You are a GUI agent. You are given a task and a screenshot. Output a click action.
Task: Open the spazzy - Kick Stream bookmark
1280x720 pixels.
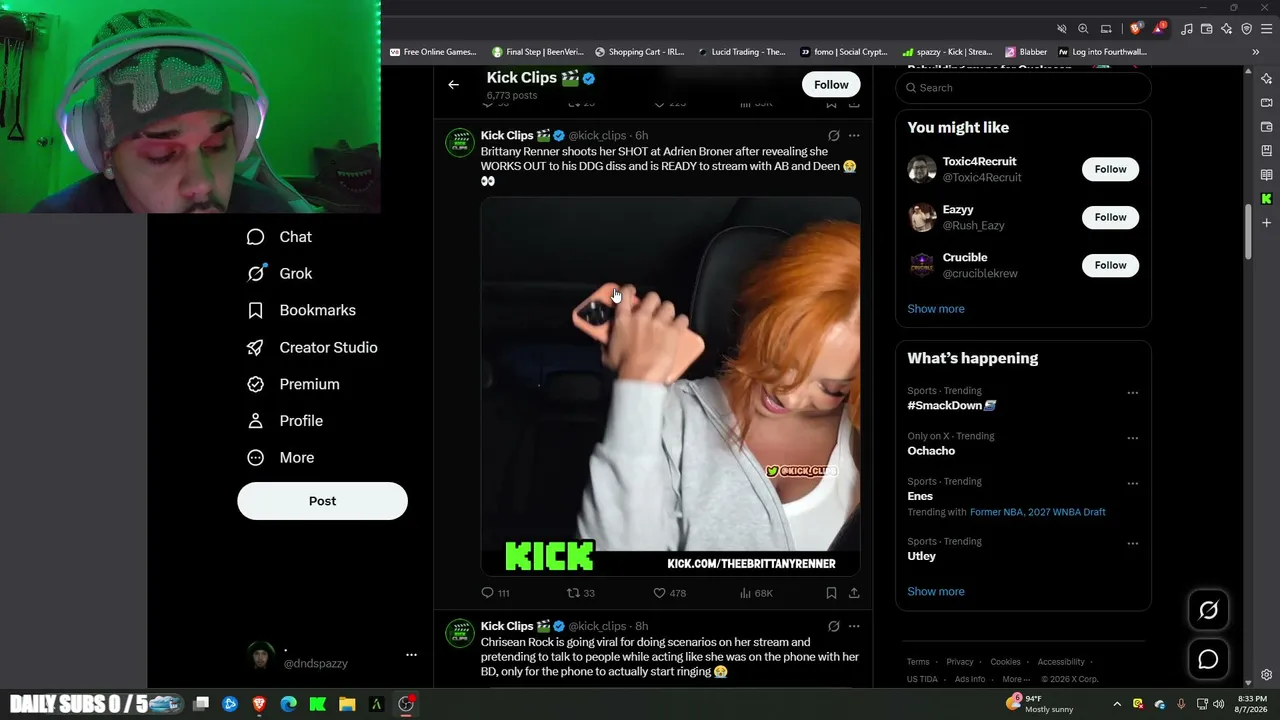coord(947,52)
